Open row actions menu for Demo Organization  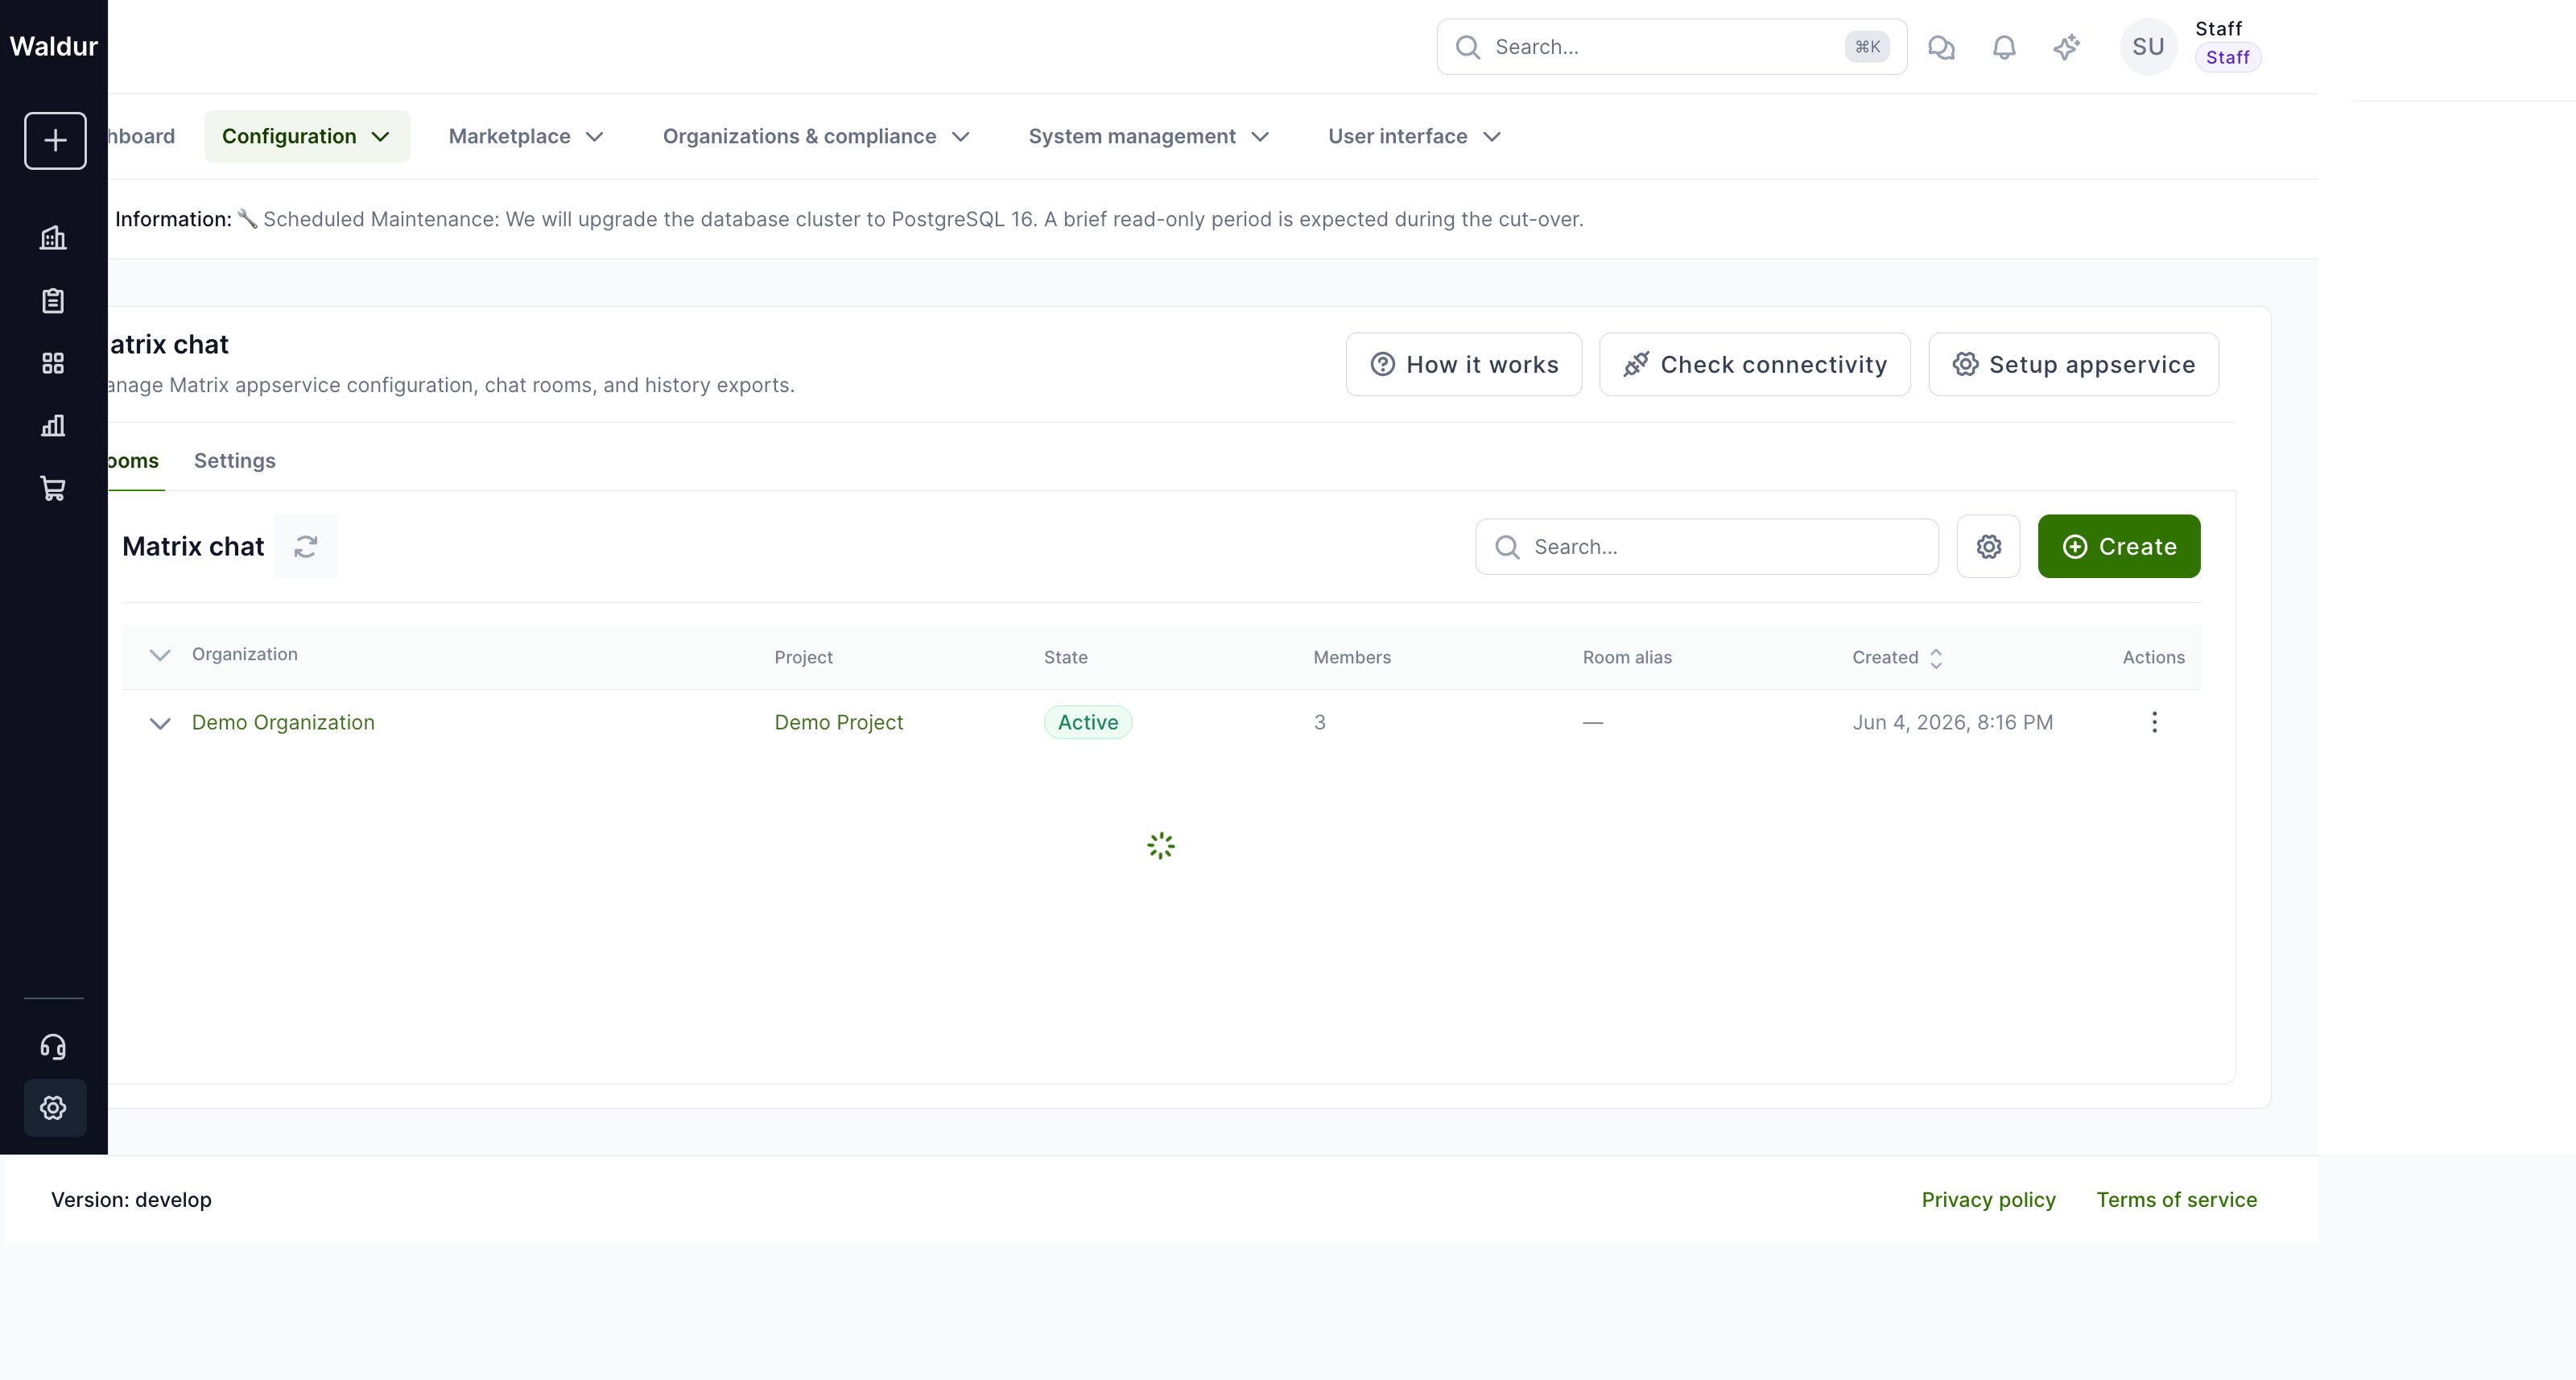click(2154, 722)
